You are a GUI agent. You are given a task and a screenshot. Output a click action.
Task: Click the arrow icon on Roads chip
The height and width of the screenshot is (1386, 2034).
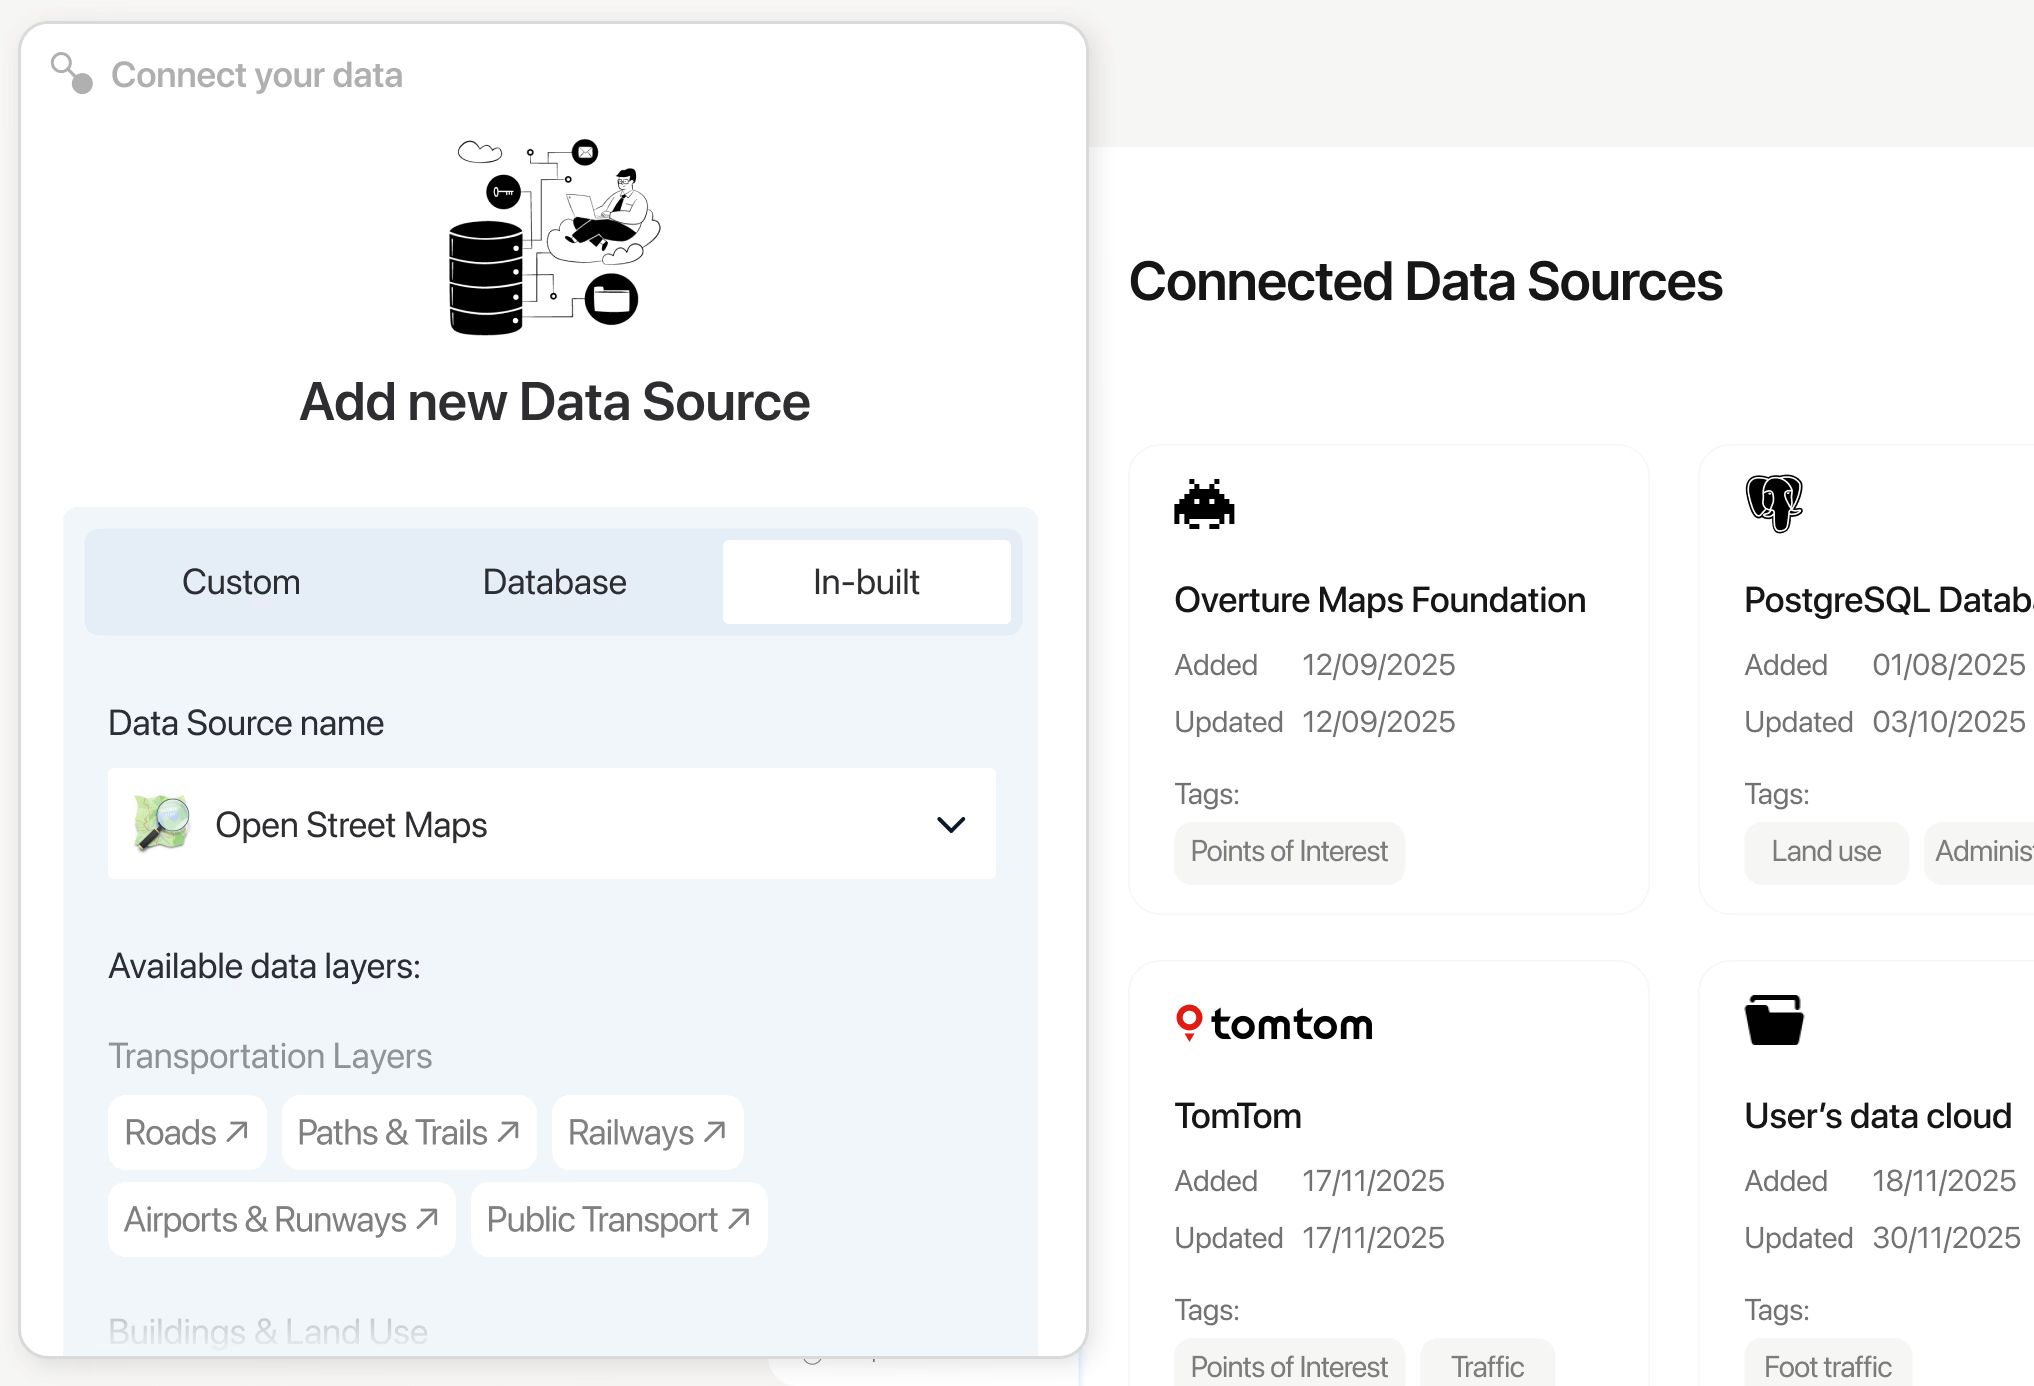(237, 1132)
